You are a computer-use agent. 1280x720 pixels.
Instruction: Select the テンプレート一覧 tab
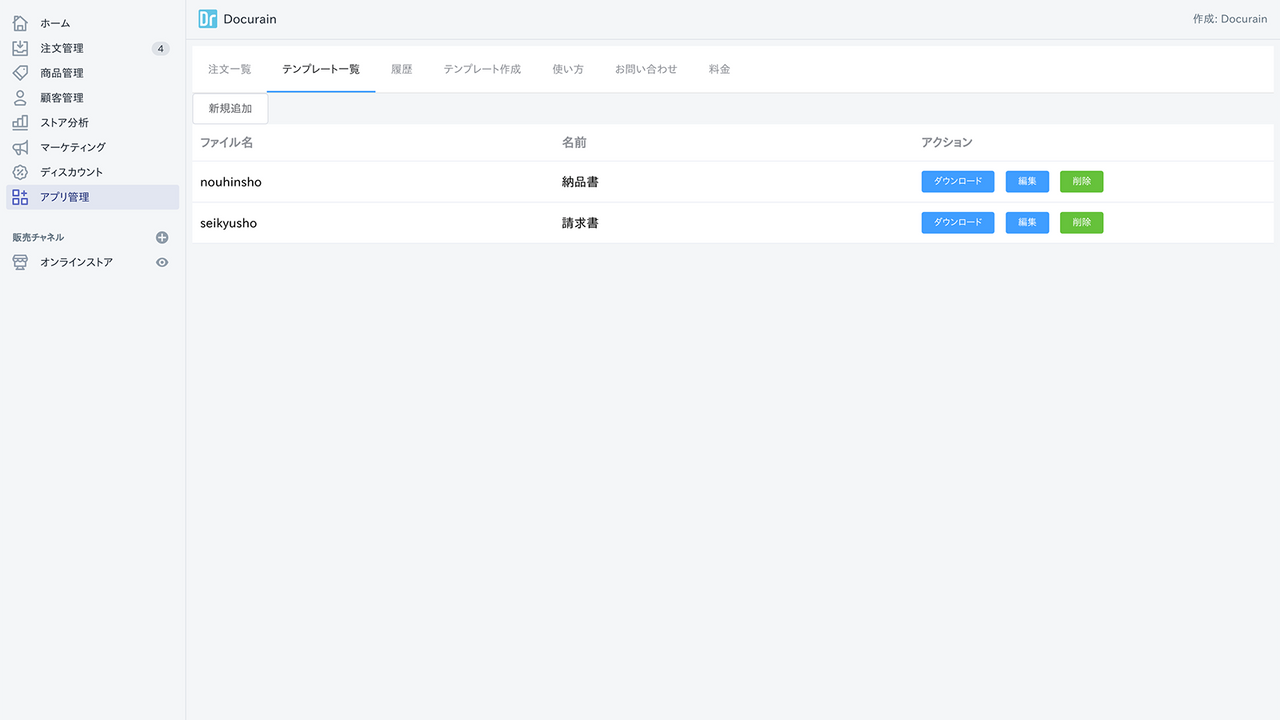point(321,69)
